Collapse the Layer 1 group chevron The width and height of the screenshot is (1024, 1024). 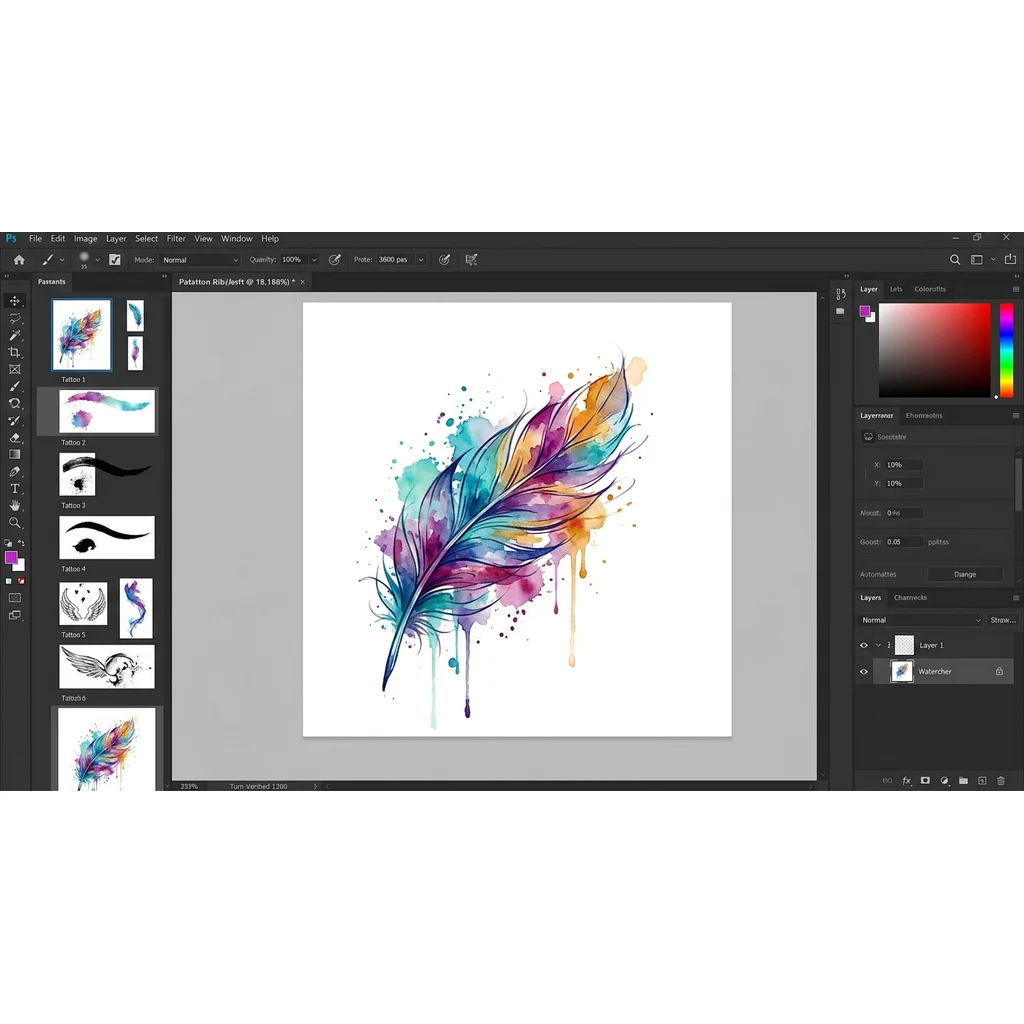(877, 646)
